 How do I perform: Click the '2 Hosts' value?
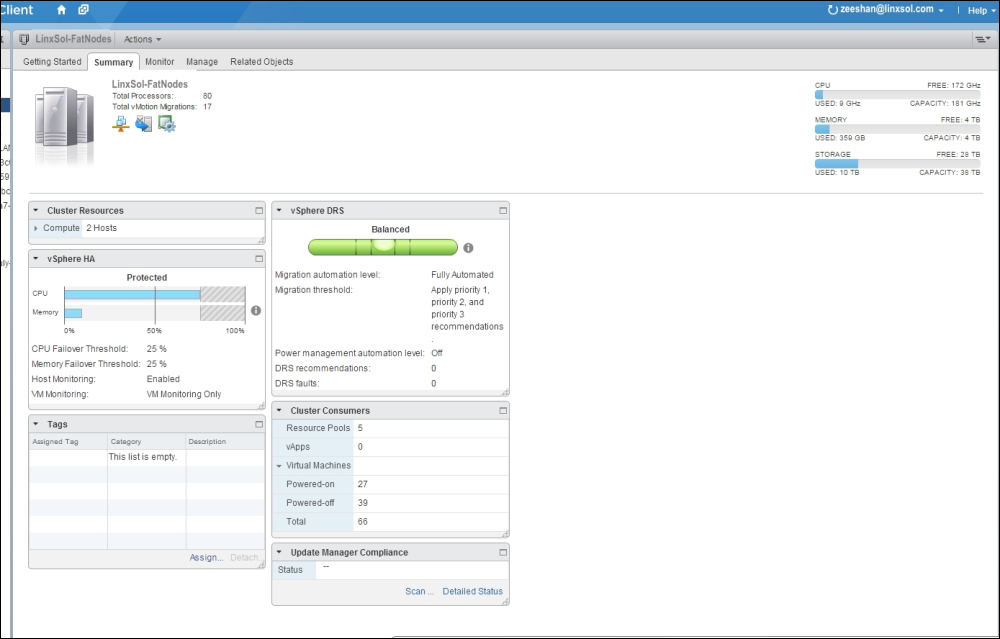coord(101,228)
